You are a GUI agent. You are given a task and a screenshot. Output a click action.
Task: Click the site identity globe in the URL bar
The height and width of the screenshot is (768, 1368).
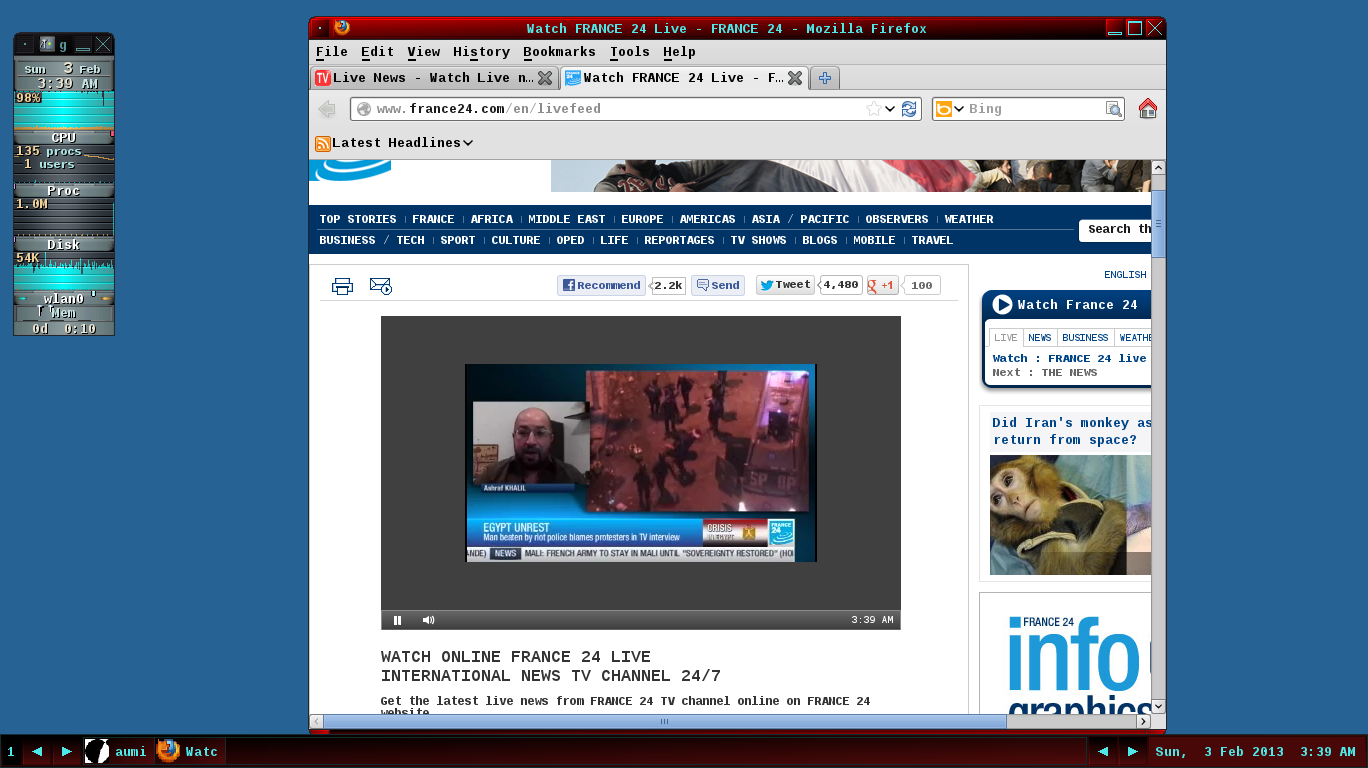point(364,109)
